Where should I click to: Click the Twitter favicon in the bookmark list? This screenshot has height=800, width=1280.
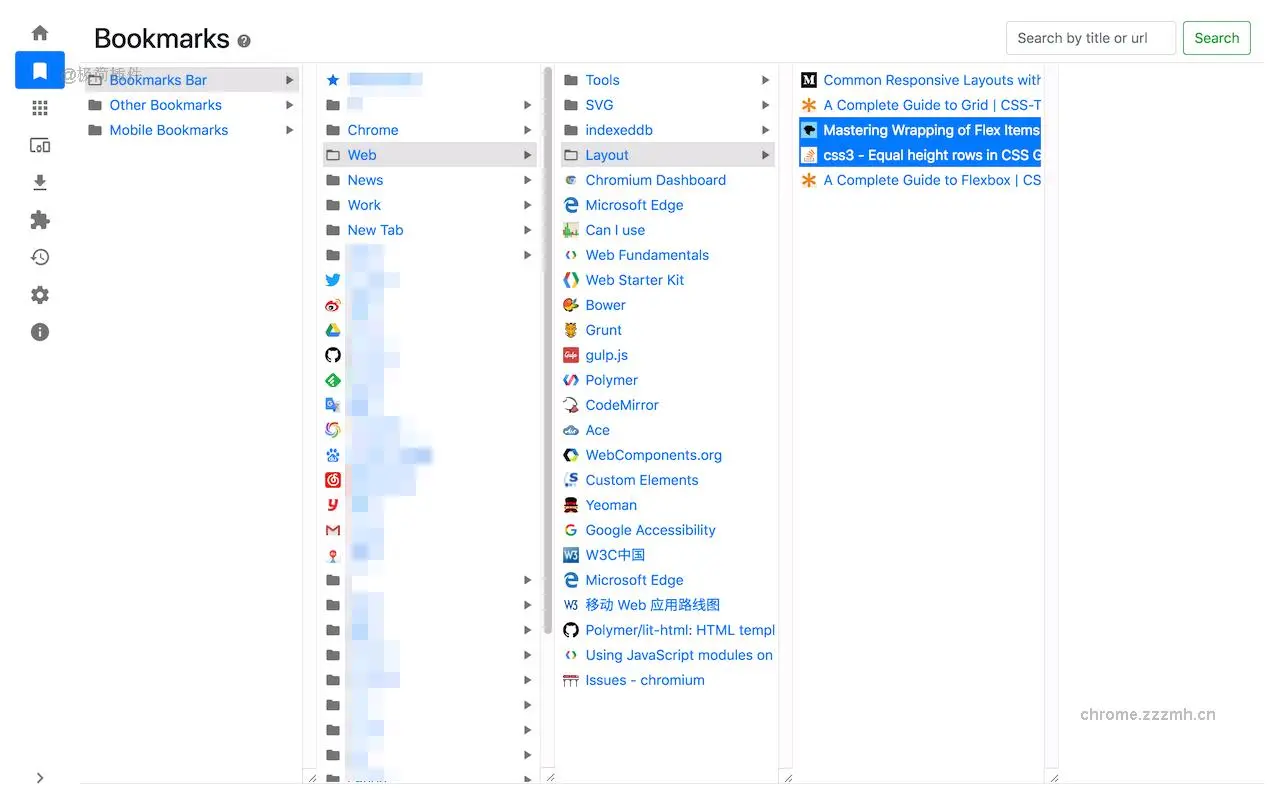click(x=333, y=279)
